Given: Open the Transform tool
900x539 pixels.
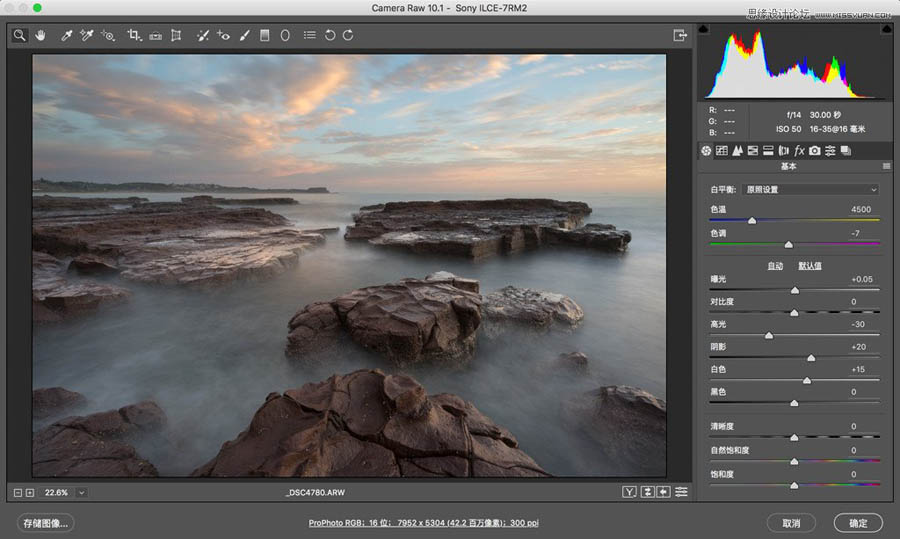Looking at the screenshot, I should tap(176, 35).
